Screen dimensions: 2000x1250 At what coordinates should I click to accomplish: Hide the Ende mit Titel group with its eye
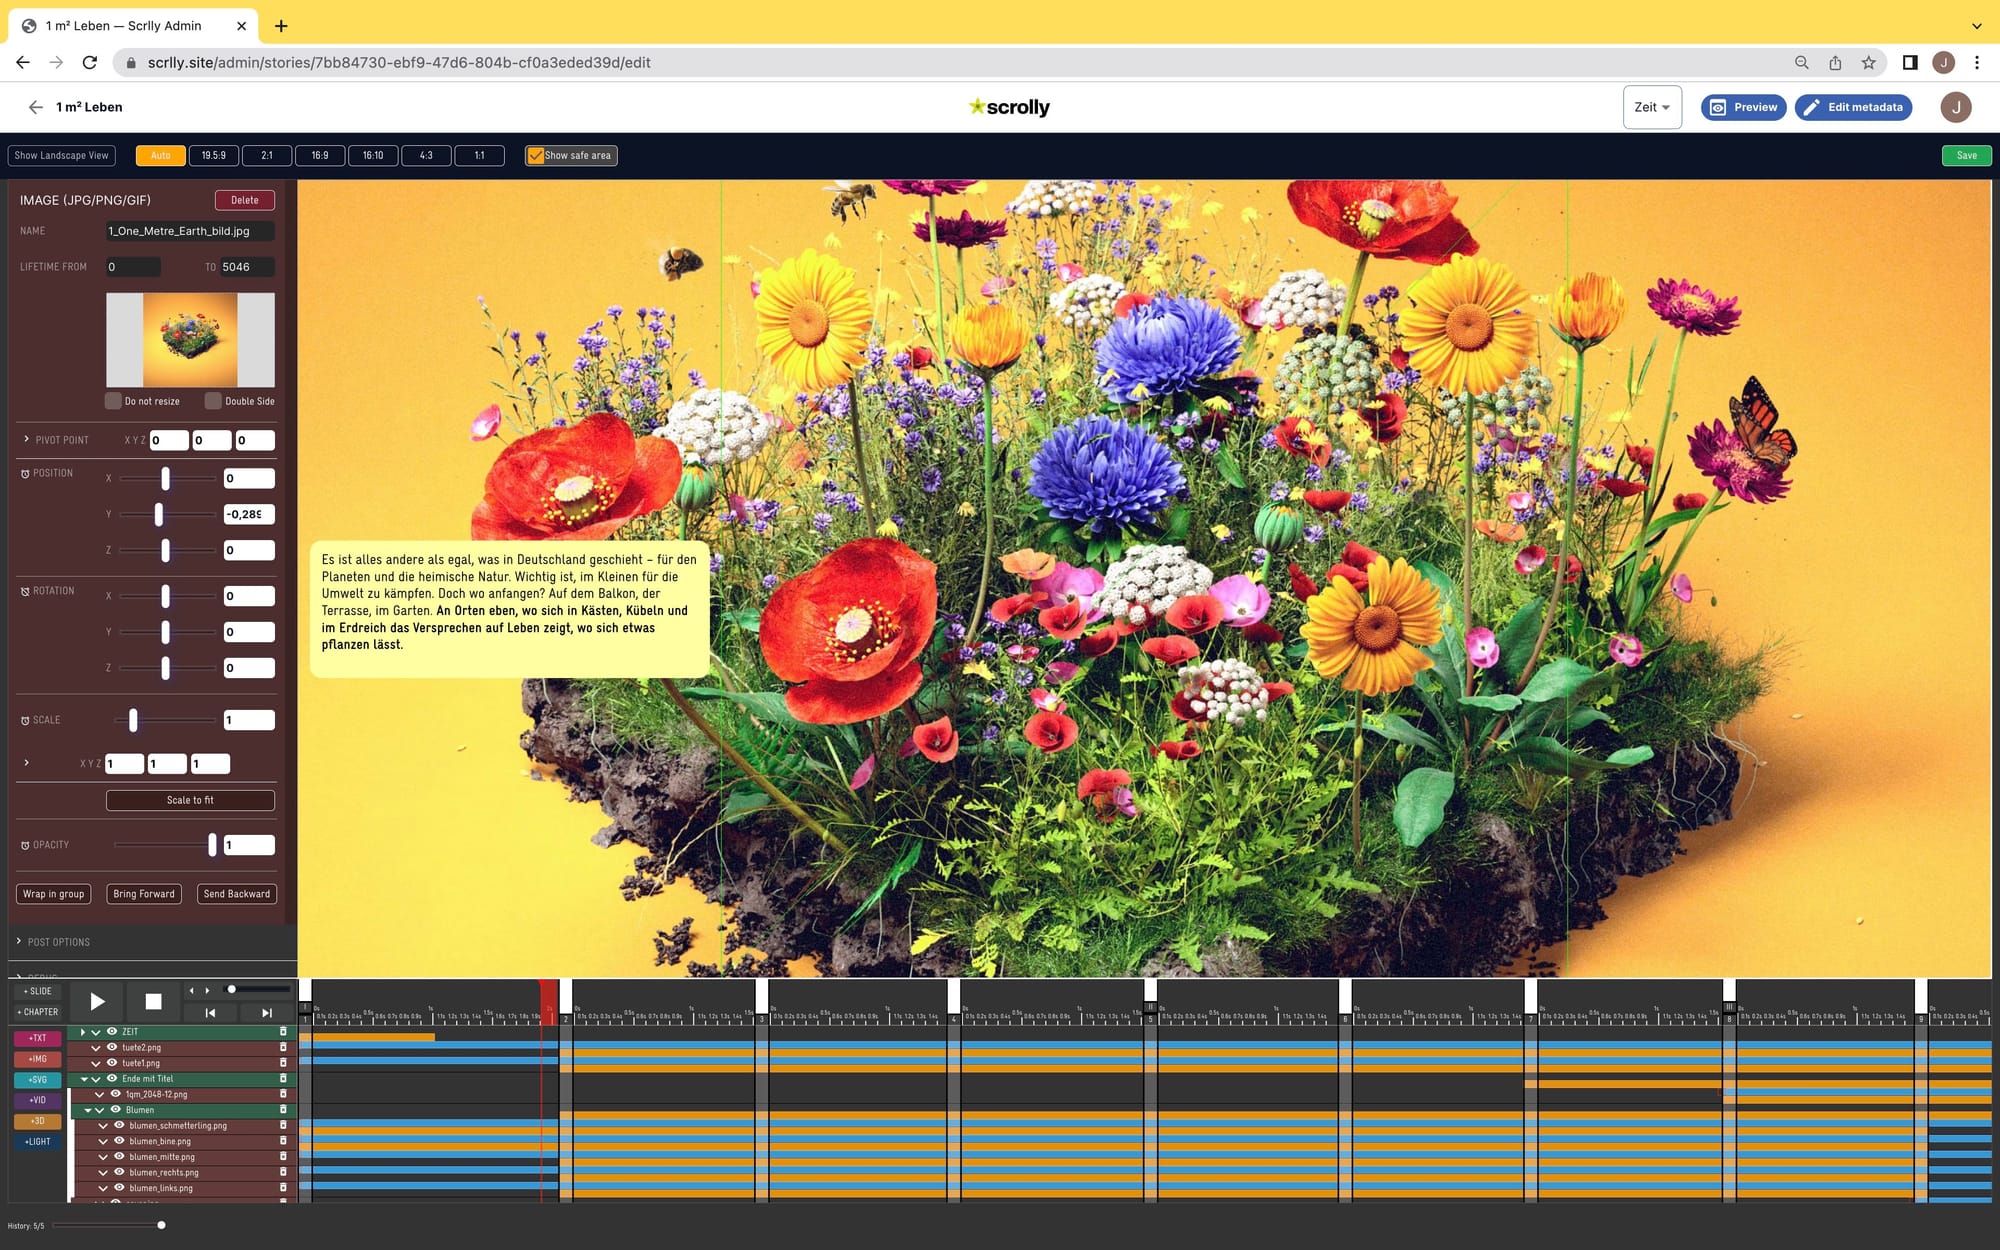pyautogui.click(x=112, y=1079)
